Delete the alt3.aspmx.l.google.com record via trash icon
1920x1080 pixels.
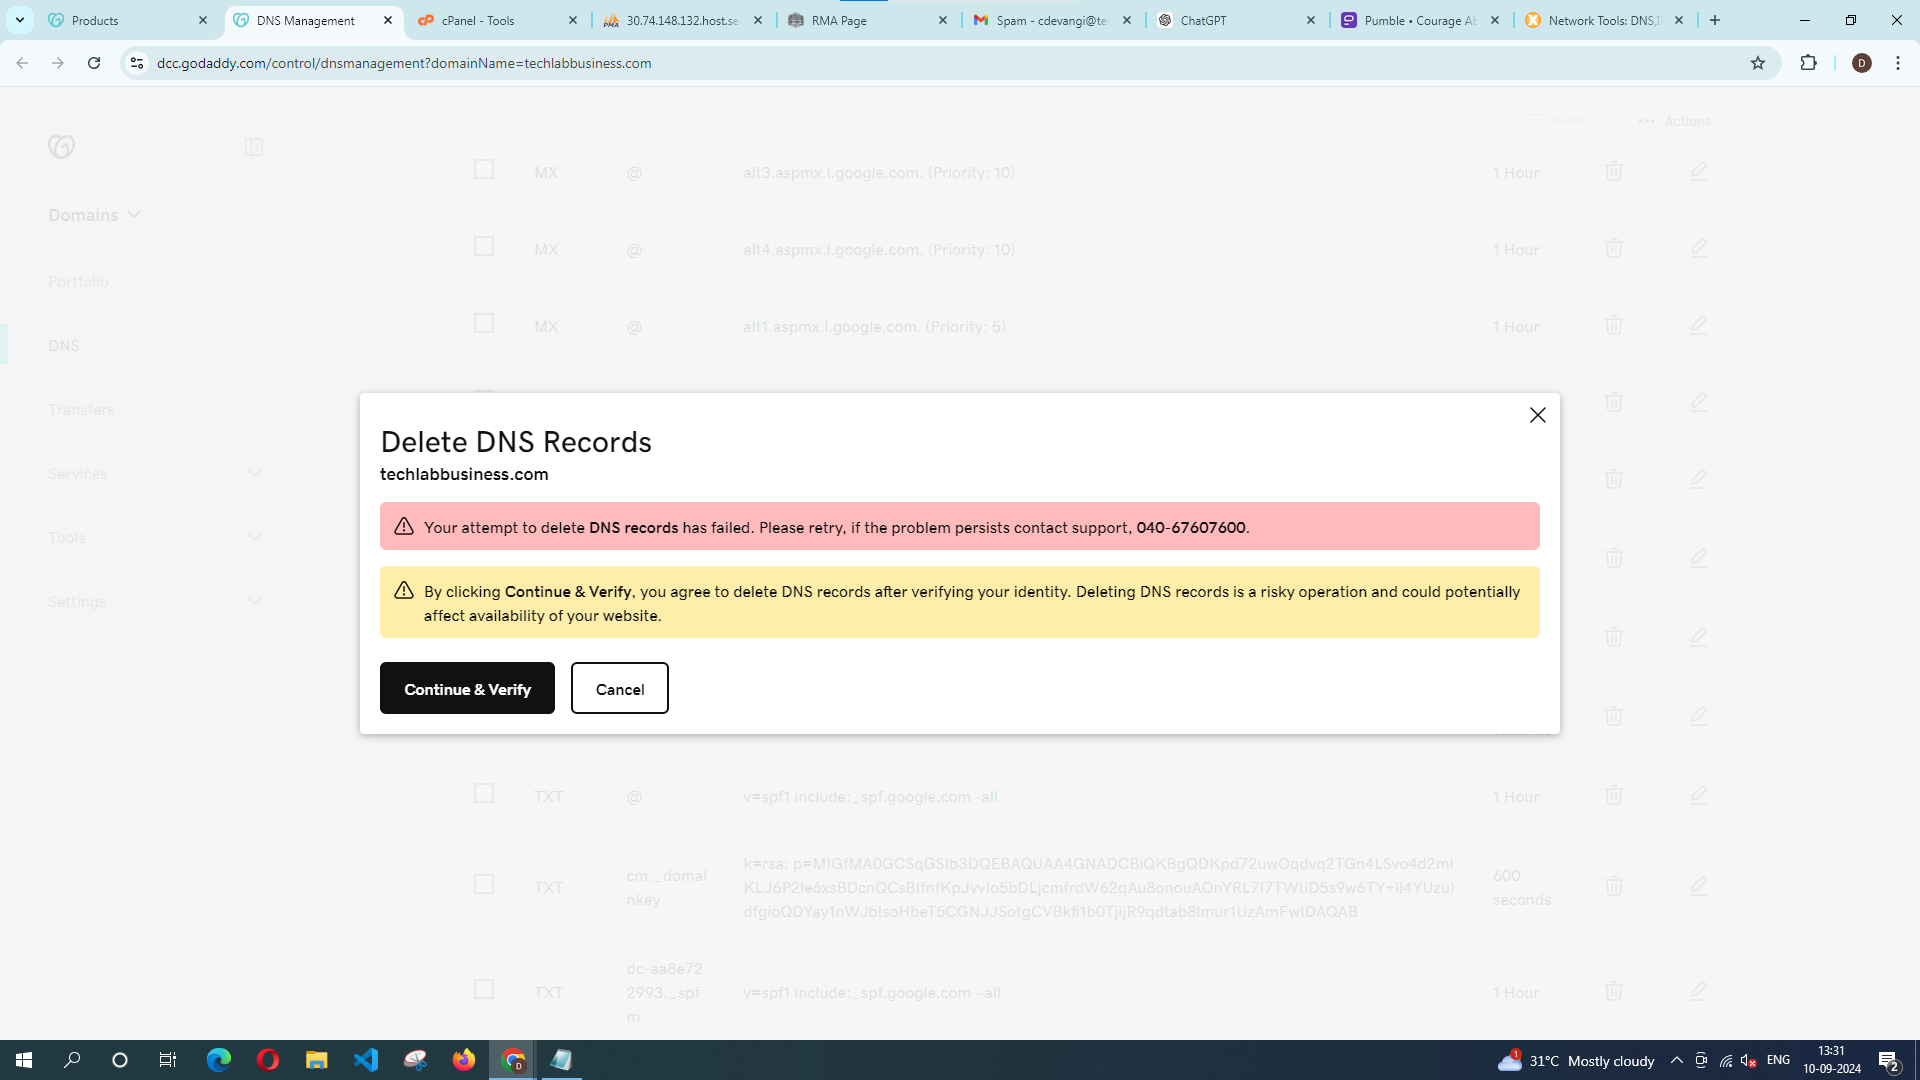coord(1613,171)
